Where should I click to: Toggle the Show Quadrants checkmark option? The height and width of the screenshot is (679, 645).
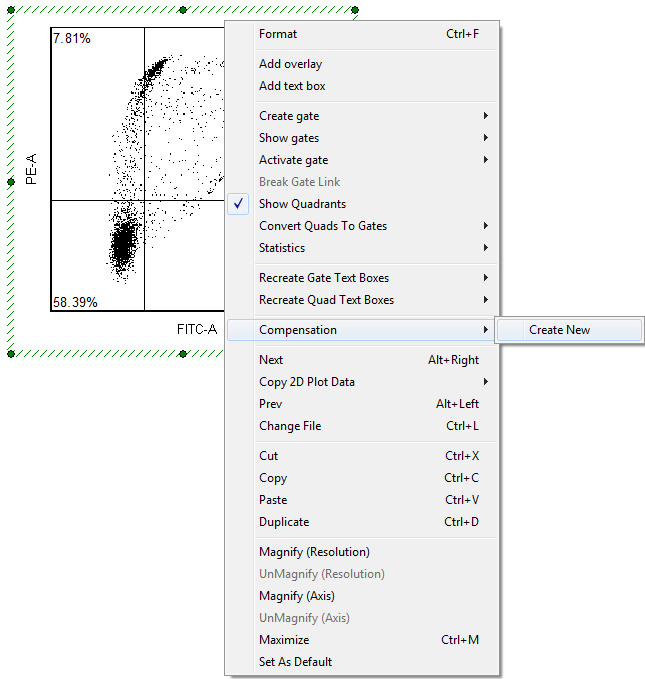tap(302, 204)
